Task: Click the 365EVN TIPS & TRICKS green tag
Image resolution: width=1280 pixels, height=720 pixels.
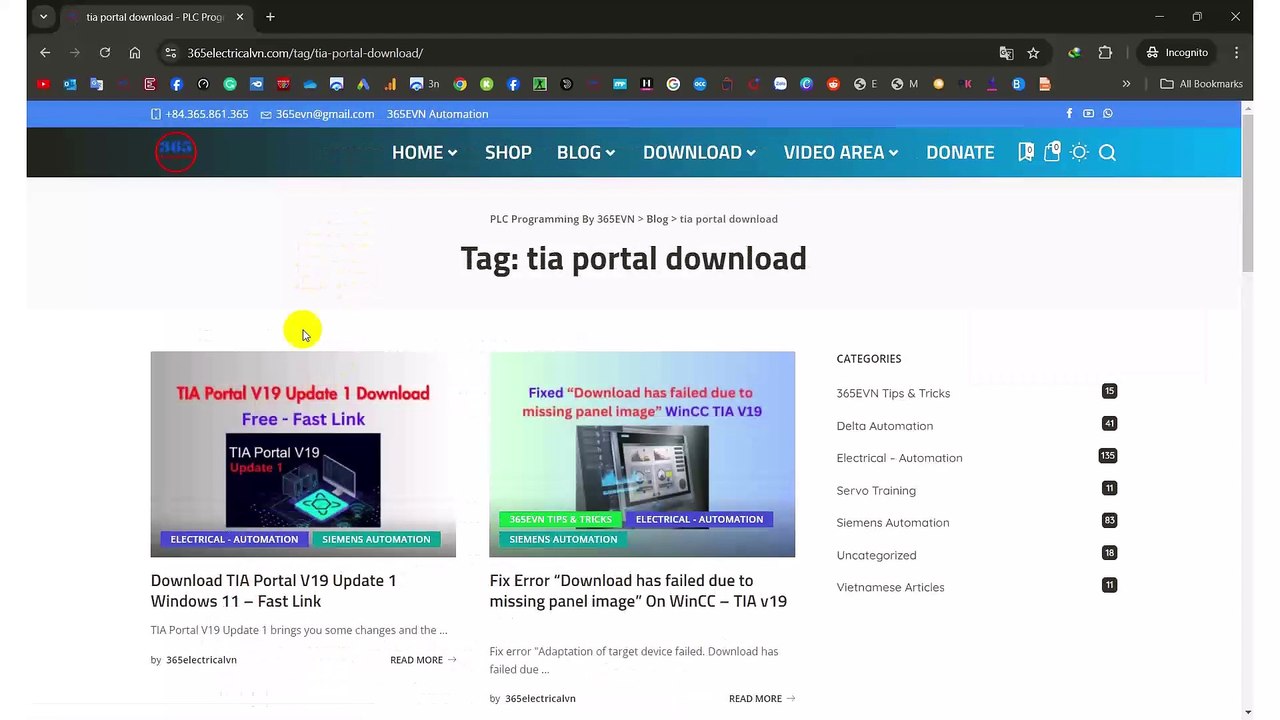Action: pyautogui.click(x=560, y=519)
